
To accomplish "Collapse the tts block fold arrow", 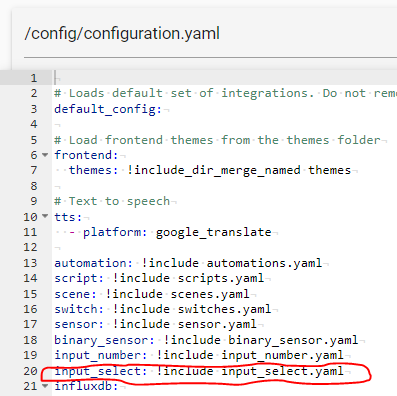I will pos(45,216).
